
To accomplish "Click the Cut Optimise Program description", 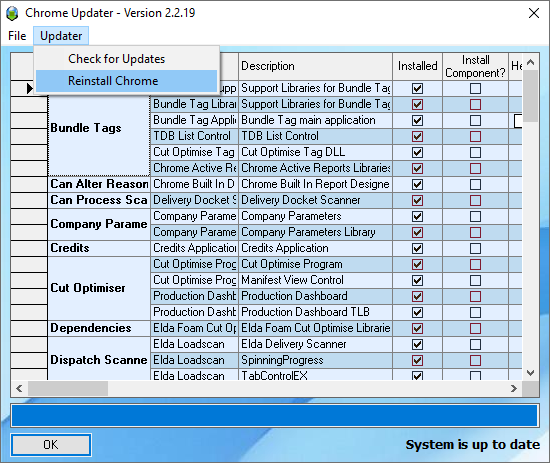I will pyautogui.click(x=315, y=264).
